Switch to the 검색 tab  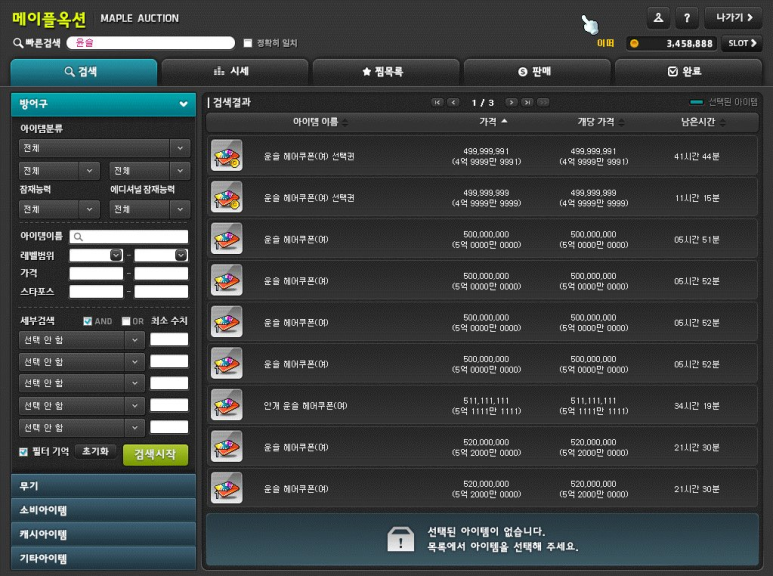84,72
